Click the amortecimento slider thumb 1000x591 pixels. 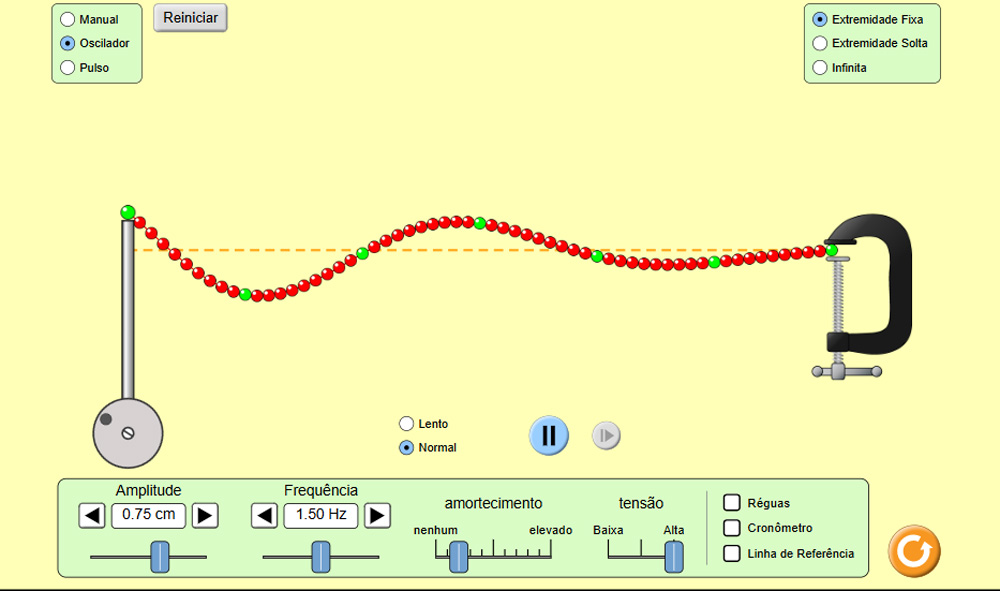point(459,557)
